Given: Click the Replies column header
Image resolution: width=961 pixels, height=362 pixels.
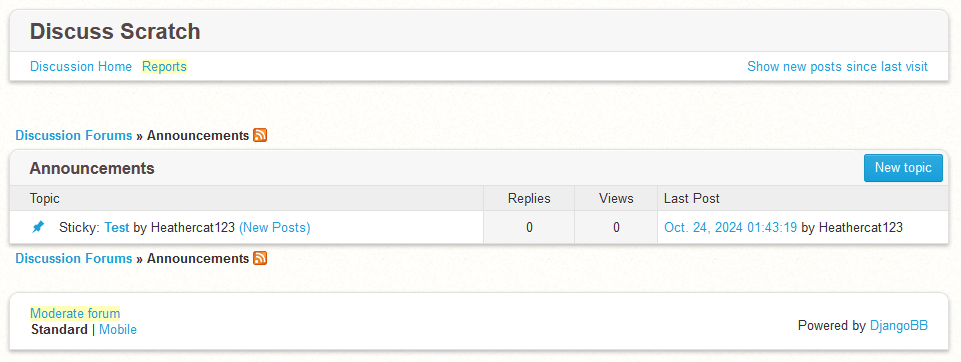Looking at the screenshot, I should (529, 198).
